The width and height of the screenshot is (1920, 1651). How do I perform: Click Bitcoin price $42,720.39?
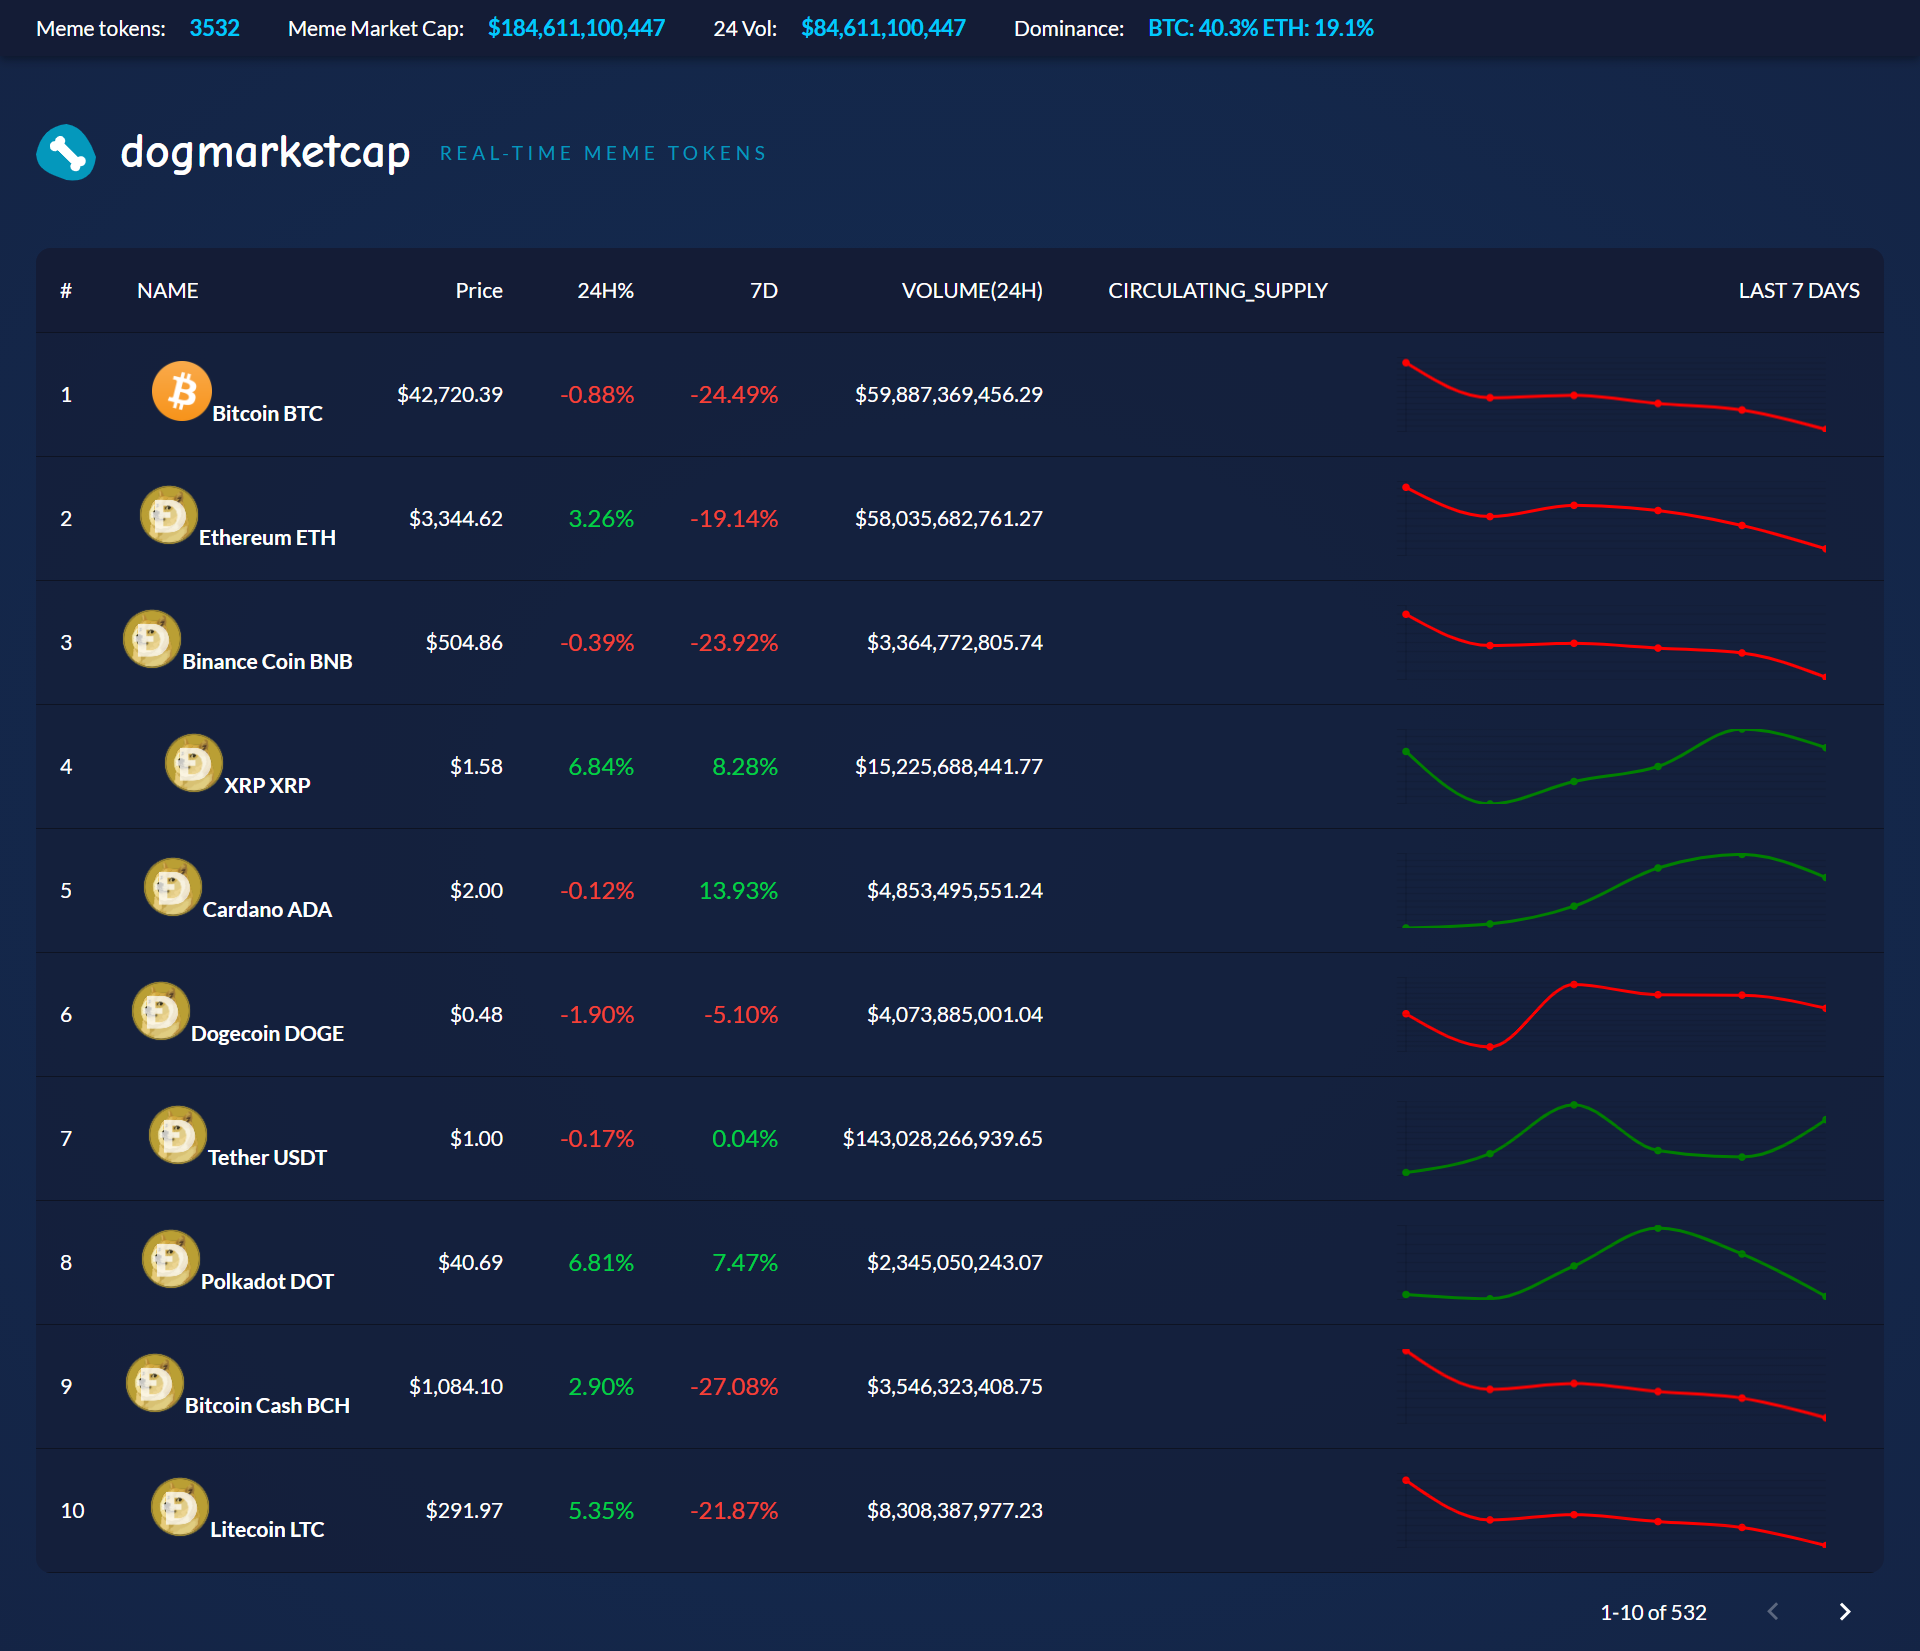450,395
